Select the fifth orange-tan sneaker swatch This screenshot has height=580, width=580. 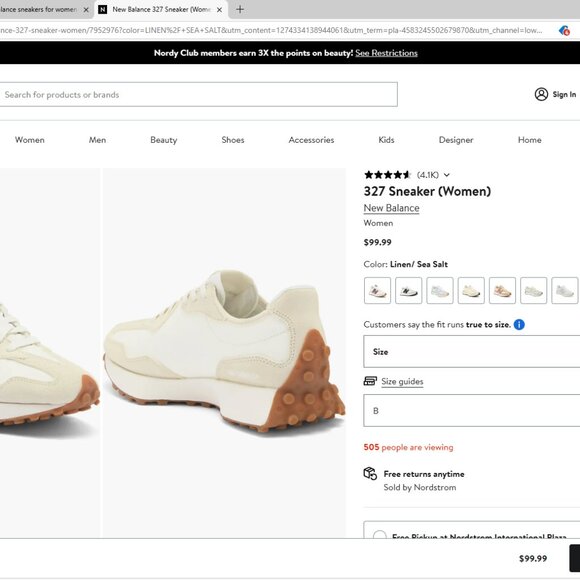point(502,291)
